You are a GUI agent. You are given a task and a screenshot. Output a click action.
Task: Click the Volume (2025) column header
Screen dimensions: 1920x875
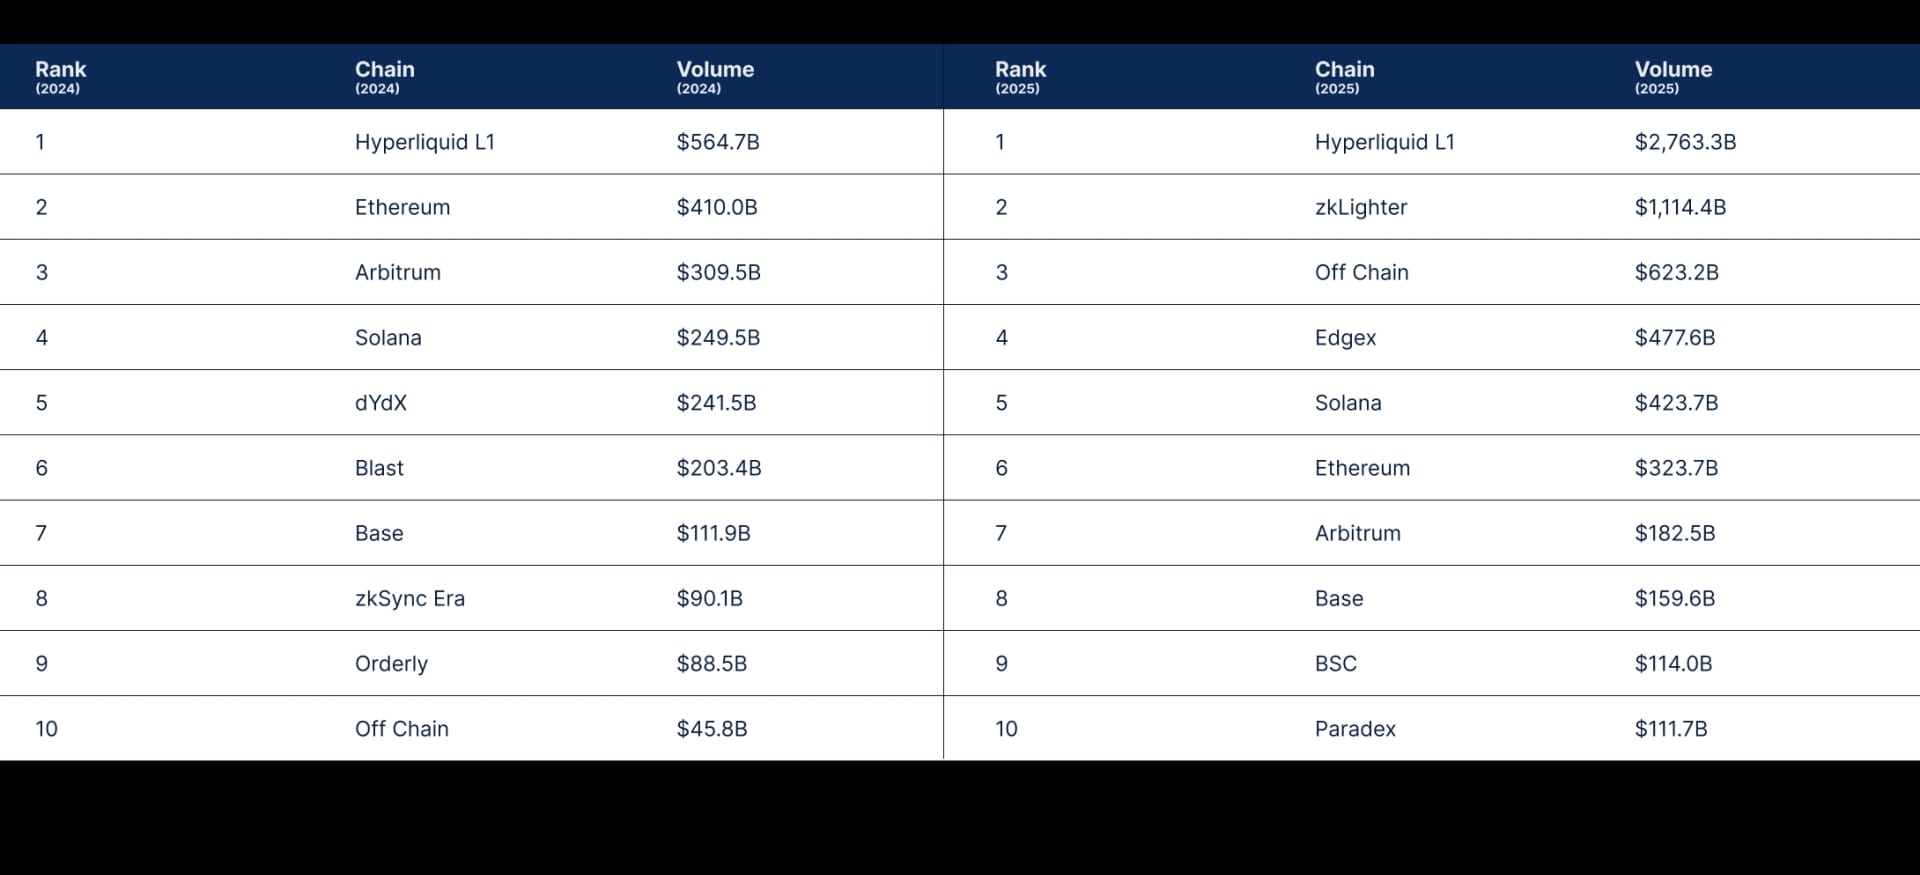coord(1673,76)
